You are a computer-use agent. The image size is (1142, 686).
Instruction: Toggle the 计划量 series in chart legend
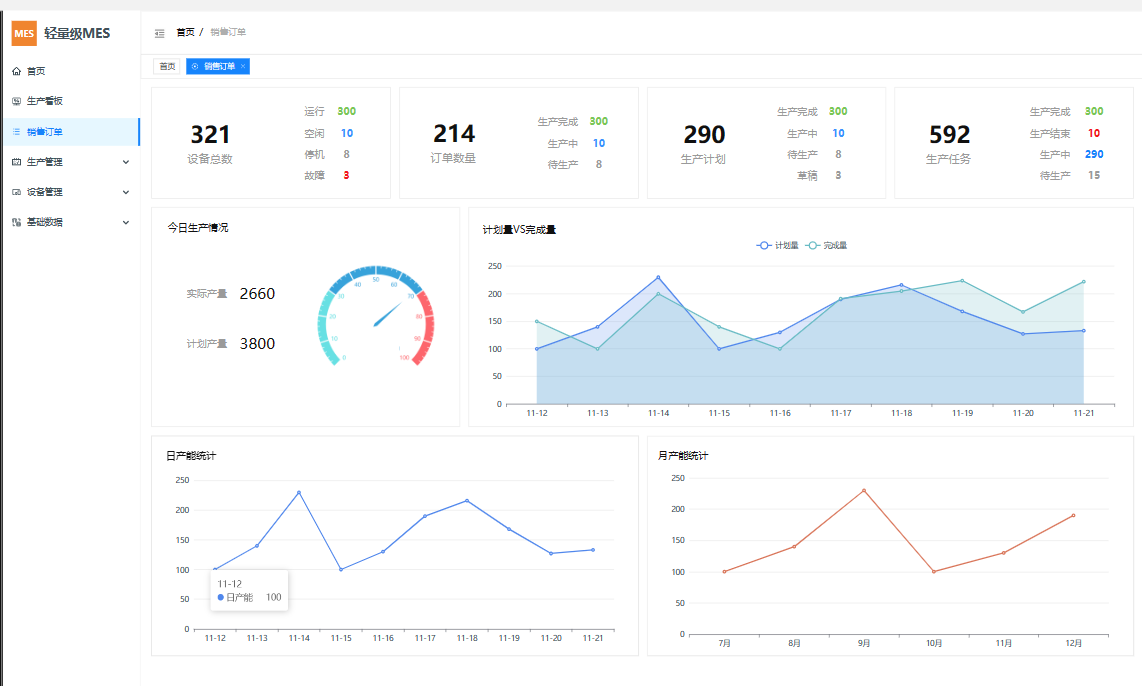point(778,245)
